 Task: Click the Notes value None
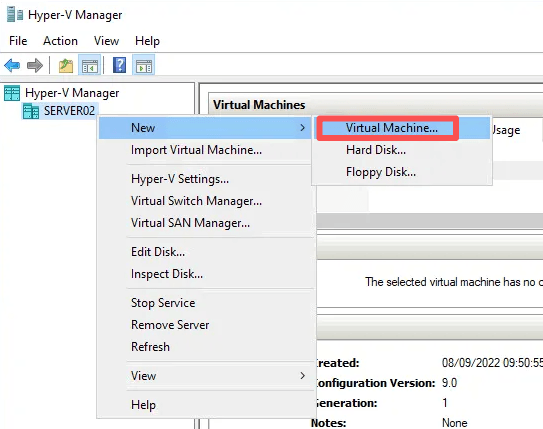click(x=455, y=423)
